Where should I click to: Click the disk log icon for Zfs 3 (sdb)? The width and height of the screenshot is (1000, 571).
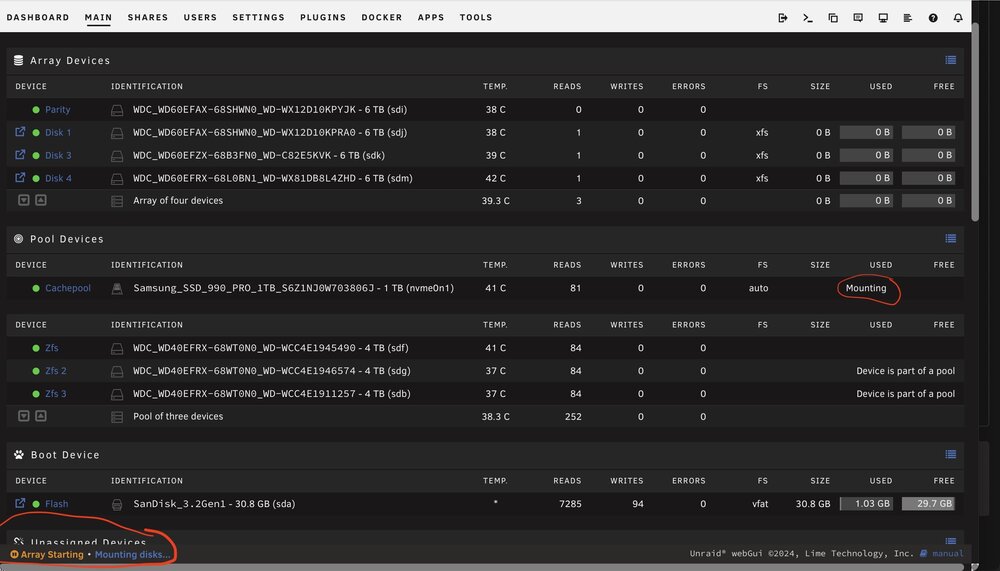click(x=117, y=395)
